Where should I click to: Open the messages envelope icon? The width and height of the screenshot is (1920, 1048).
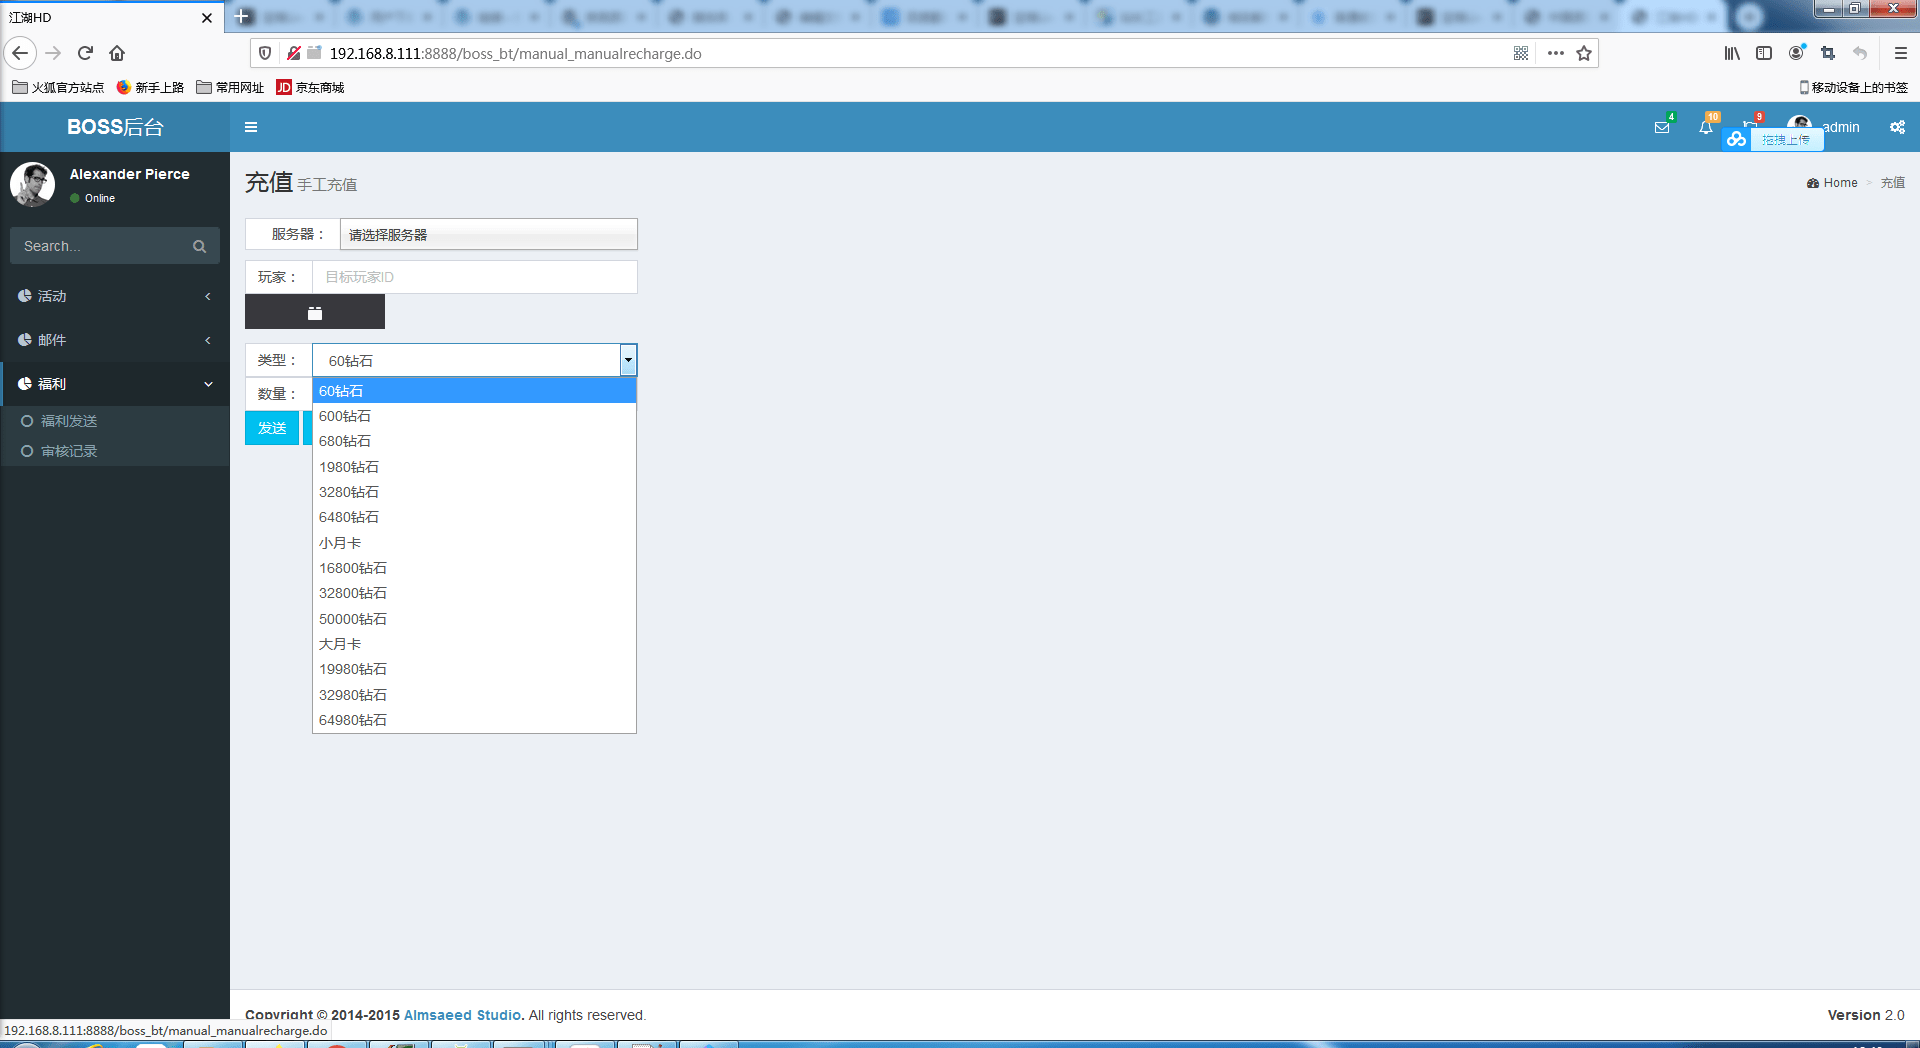(x=1662, y=127)
